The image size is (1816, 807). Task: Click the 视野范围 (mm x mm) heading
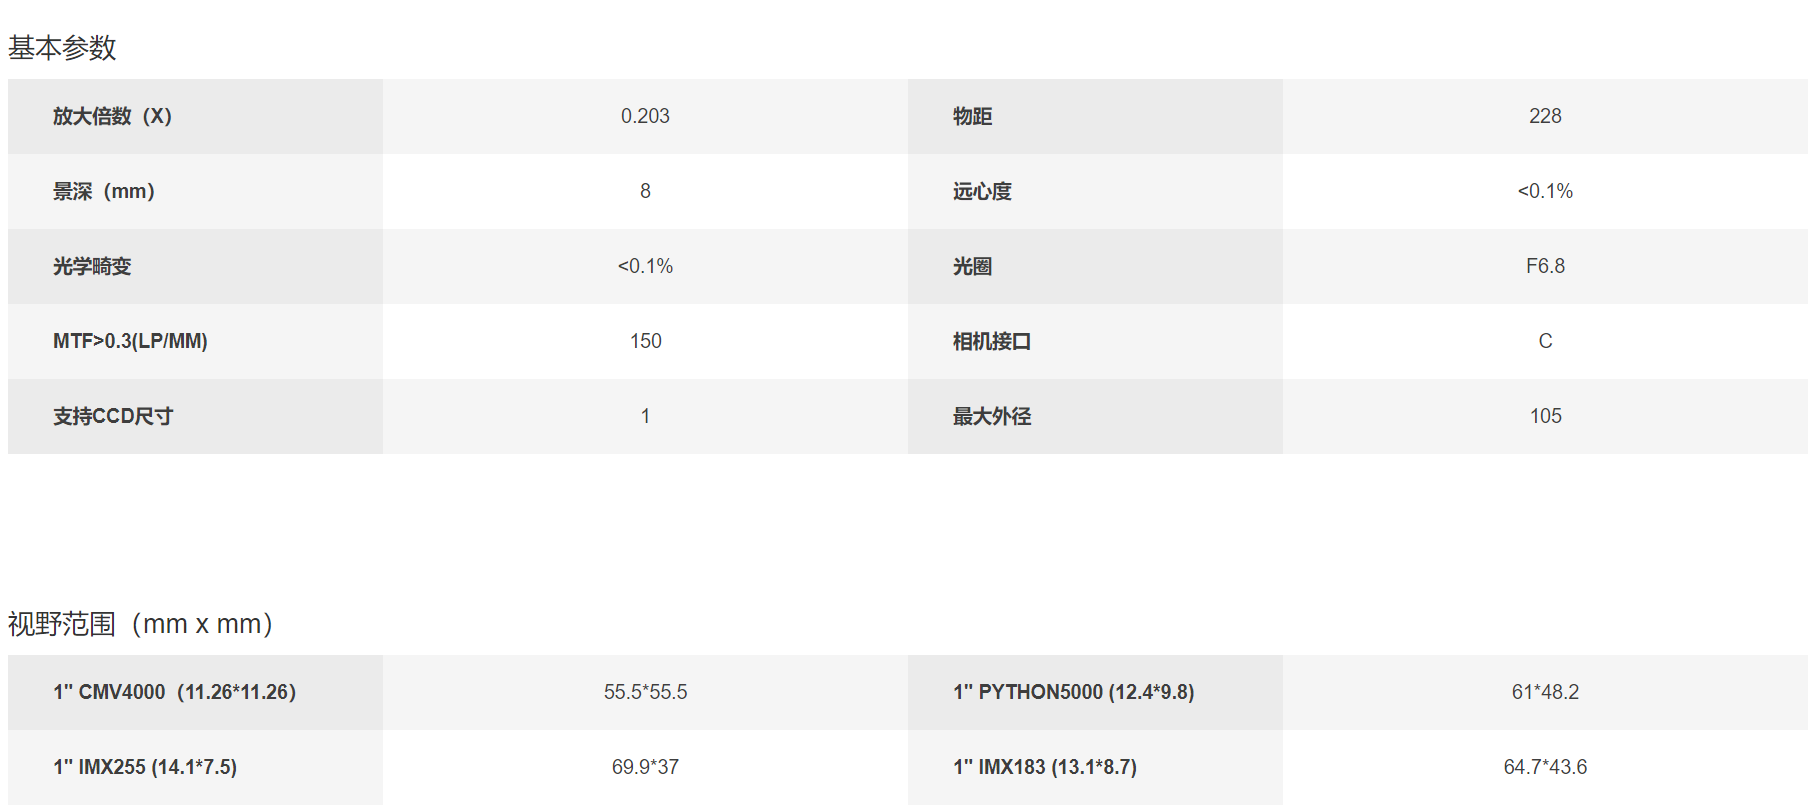pyautogui.click(x=140, y=624)
